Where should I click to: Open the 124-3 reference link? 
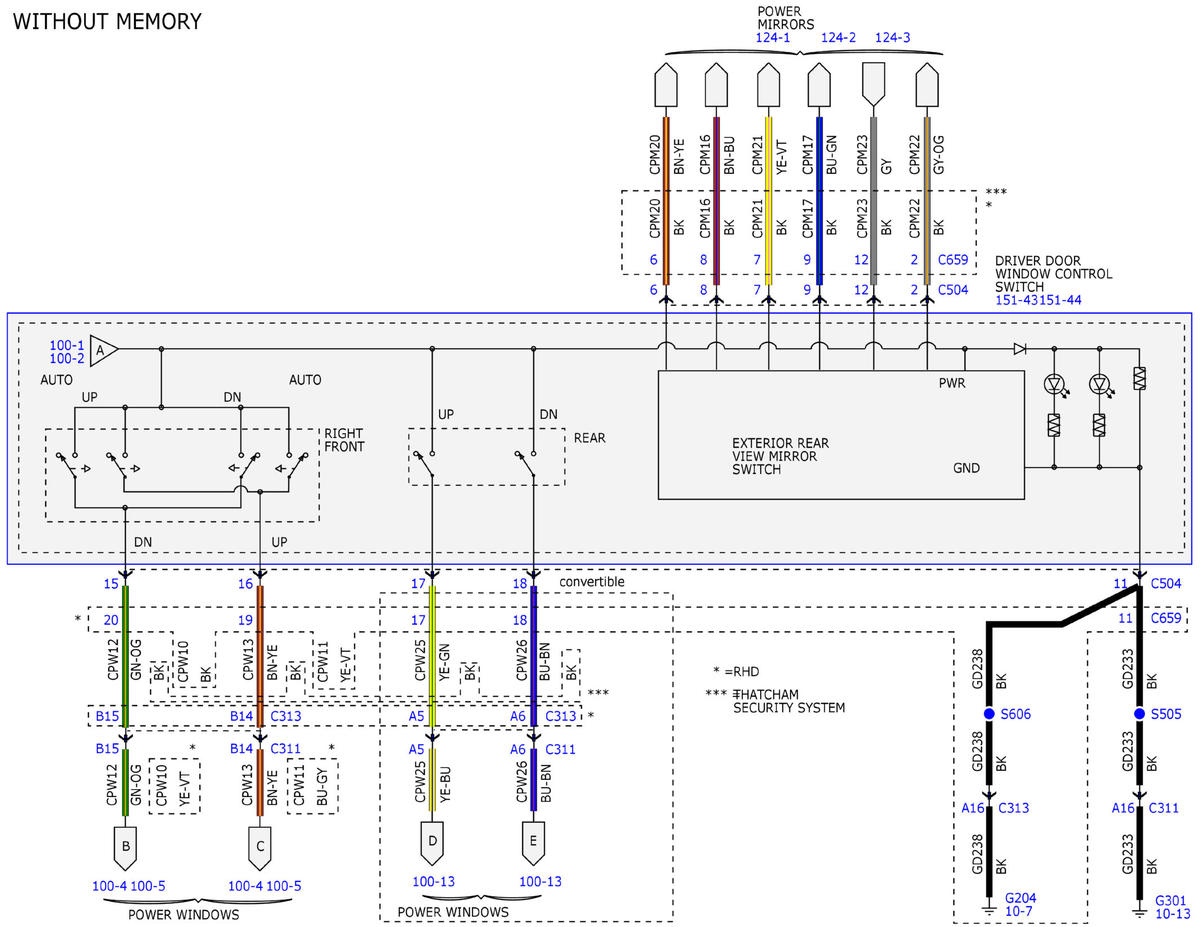click(893, 38)
